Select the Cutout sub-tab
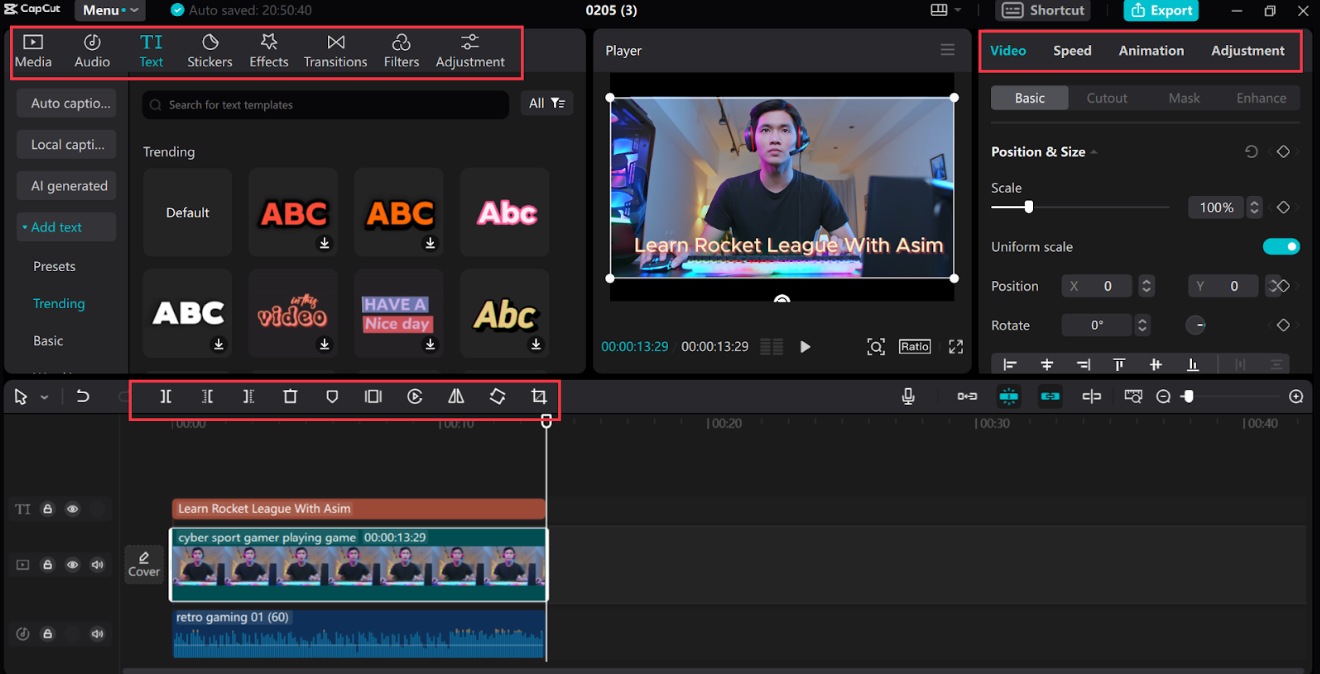 1107,98
